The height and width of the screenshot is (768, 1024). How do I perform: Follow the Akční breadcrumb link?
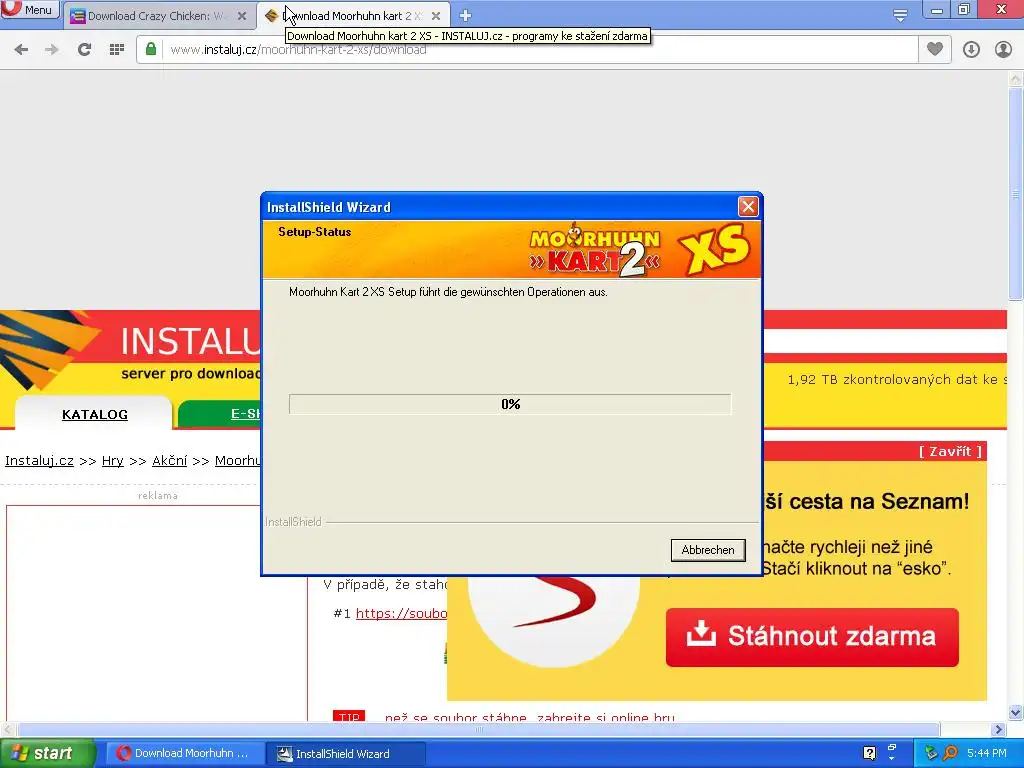[169, 460]
